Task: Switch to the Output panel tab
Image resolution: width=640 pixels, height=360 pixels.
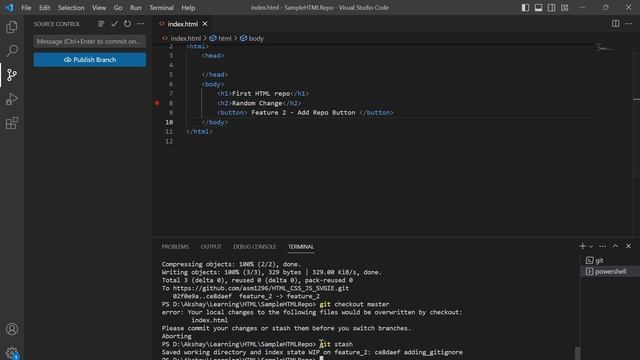Action: click(211, 247)
